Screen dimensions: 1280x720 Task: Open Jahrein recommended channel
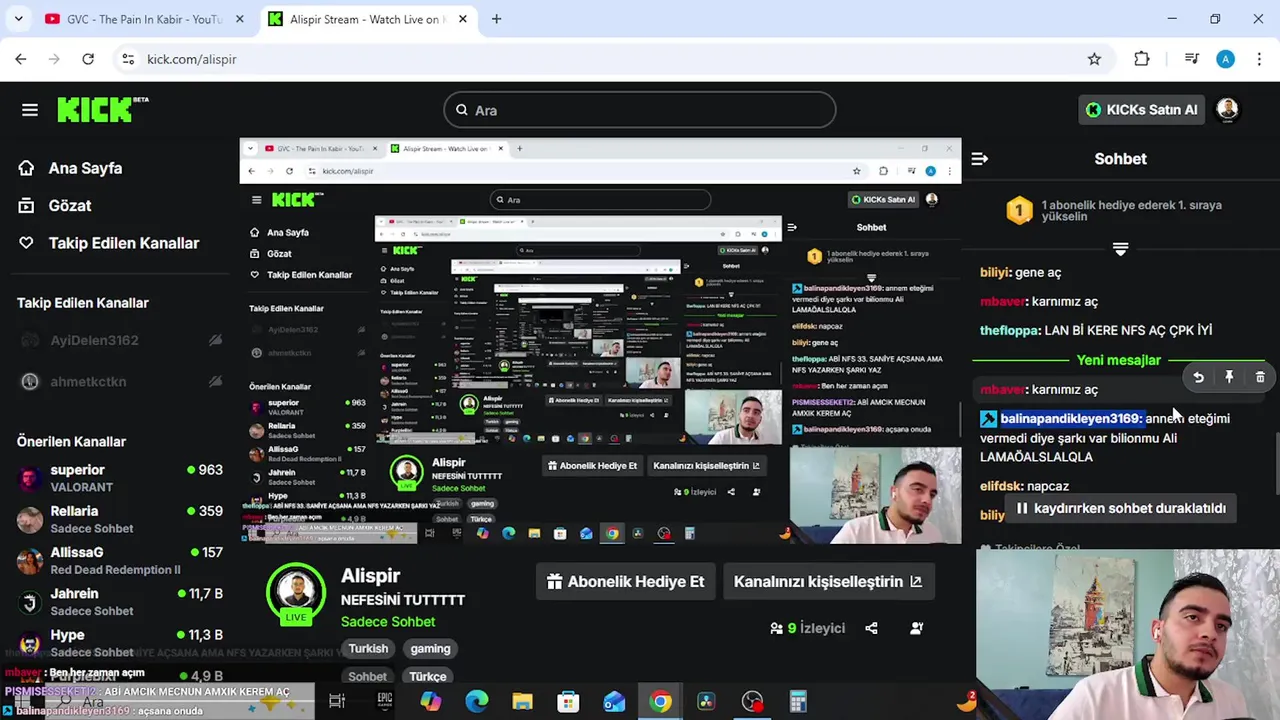[120, 602]
